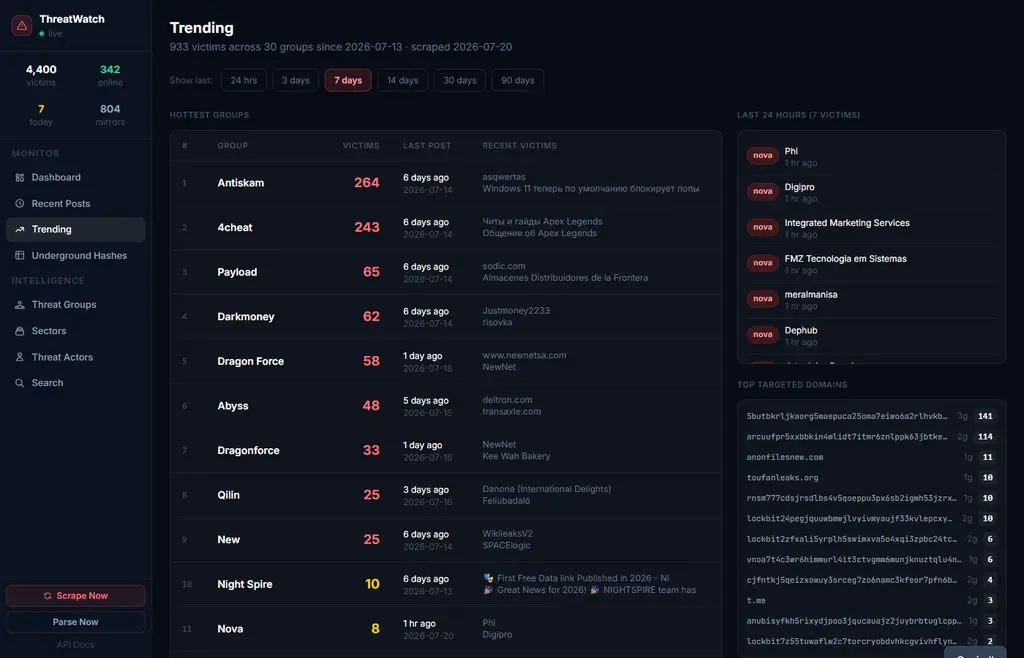This screenshot has height=658, width=1024.
Task: Set time range to 90 days
Action: click(518, 80)
